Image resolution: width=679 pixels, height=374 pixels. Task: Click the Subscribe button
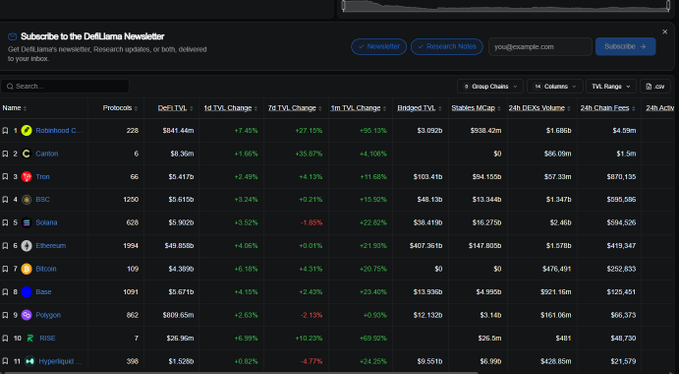pos(625,46)
